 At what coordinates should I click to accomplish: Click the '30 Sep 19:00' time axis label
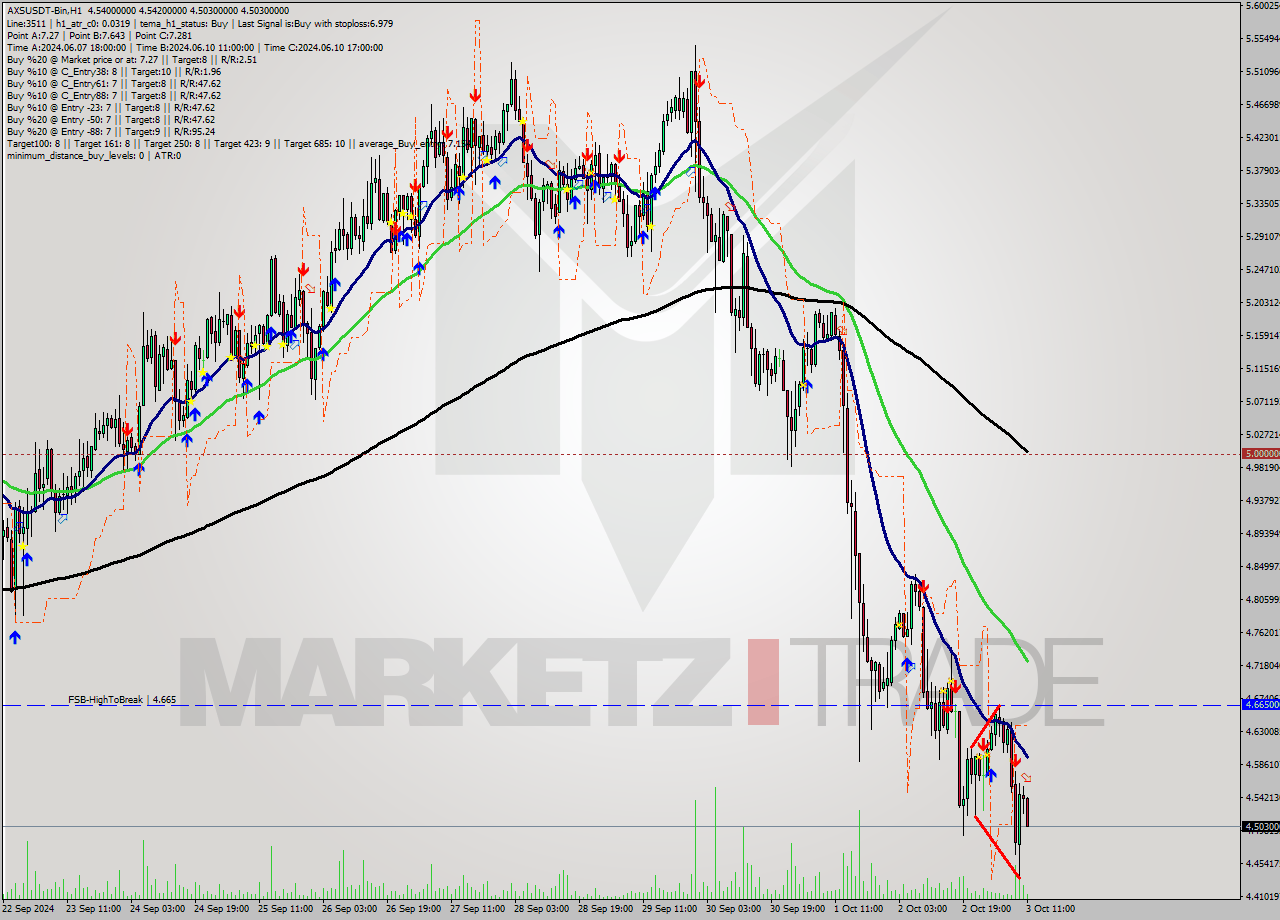point(800,909)
